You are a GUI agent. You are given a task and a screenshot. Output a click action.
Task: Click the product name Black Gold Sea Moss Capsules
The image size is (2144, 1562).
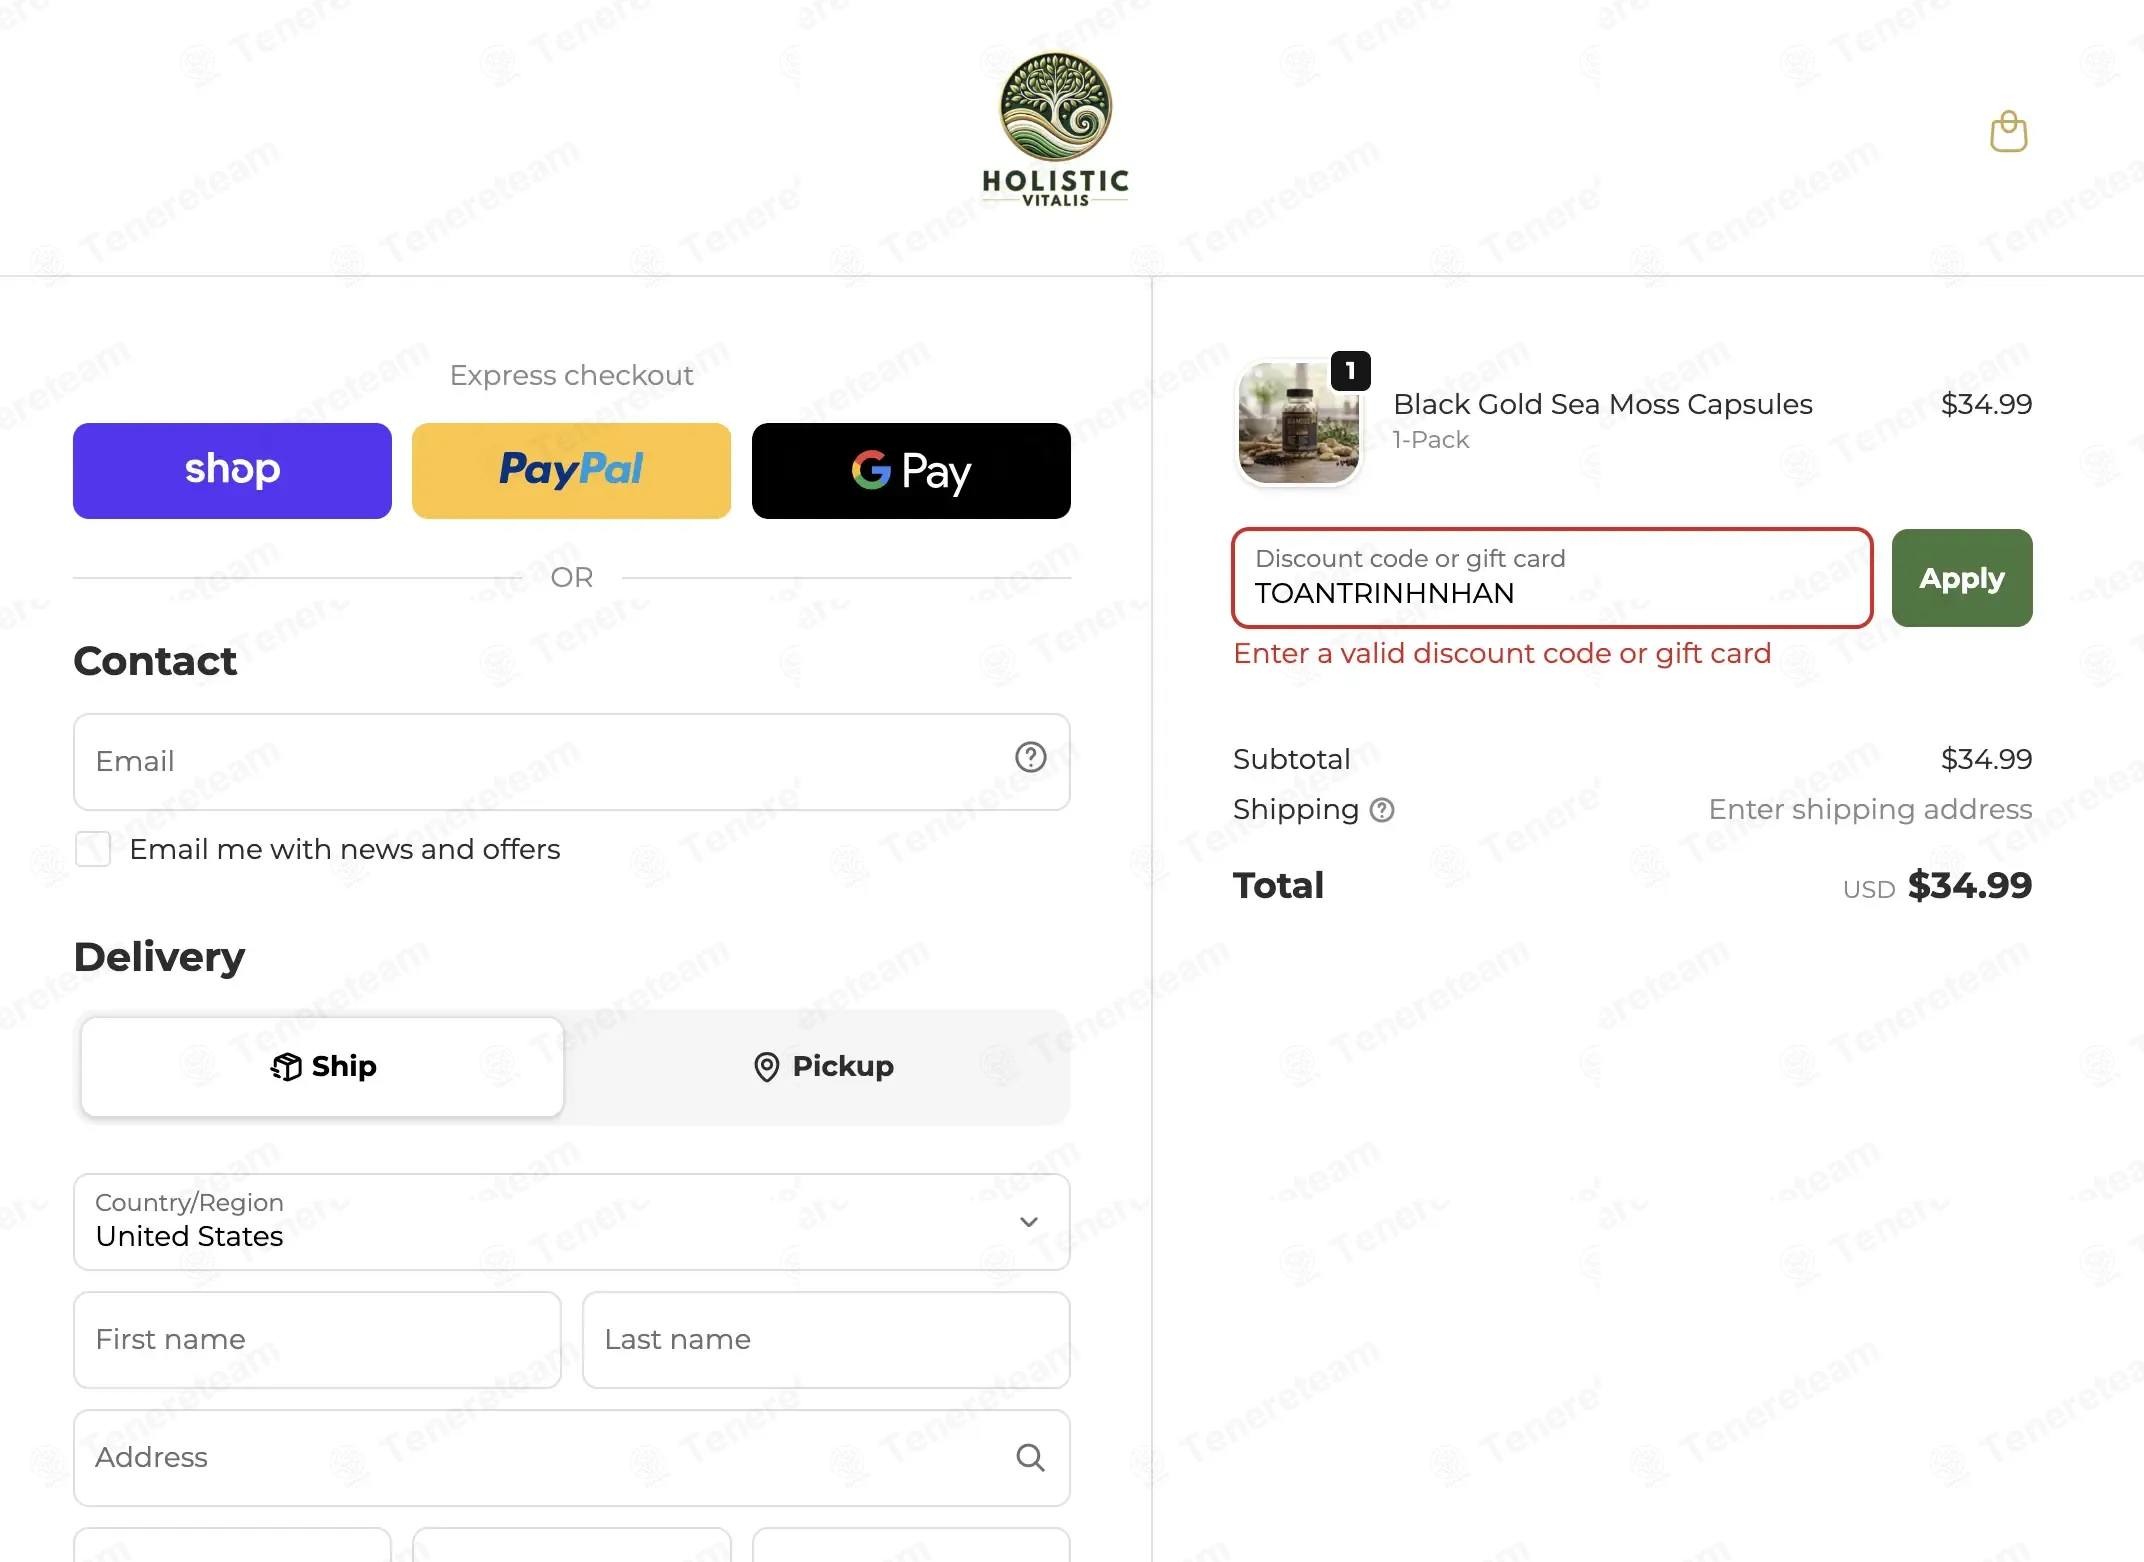(1602, 404)
